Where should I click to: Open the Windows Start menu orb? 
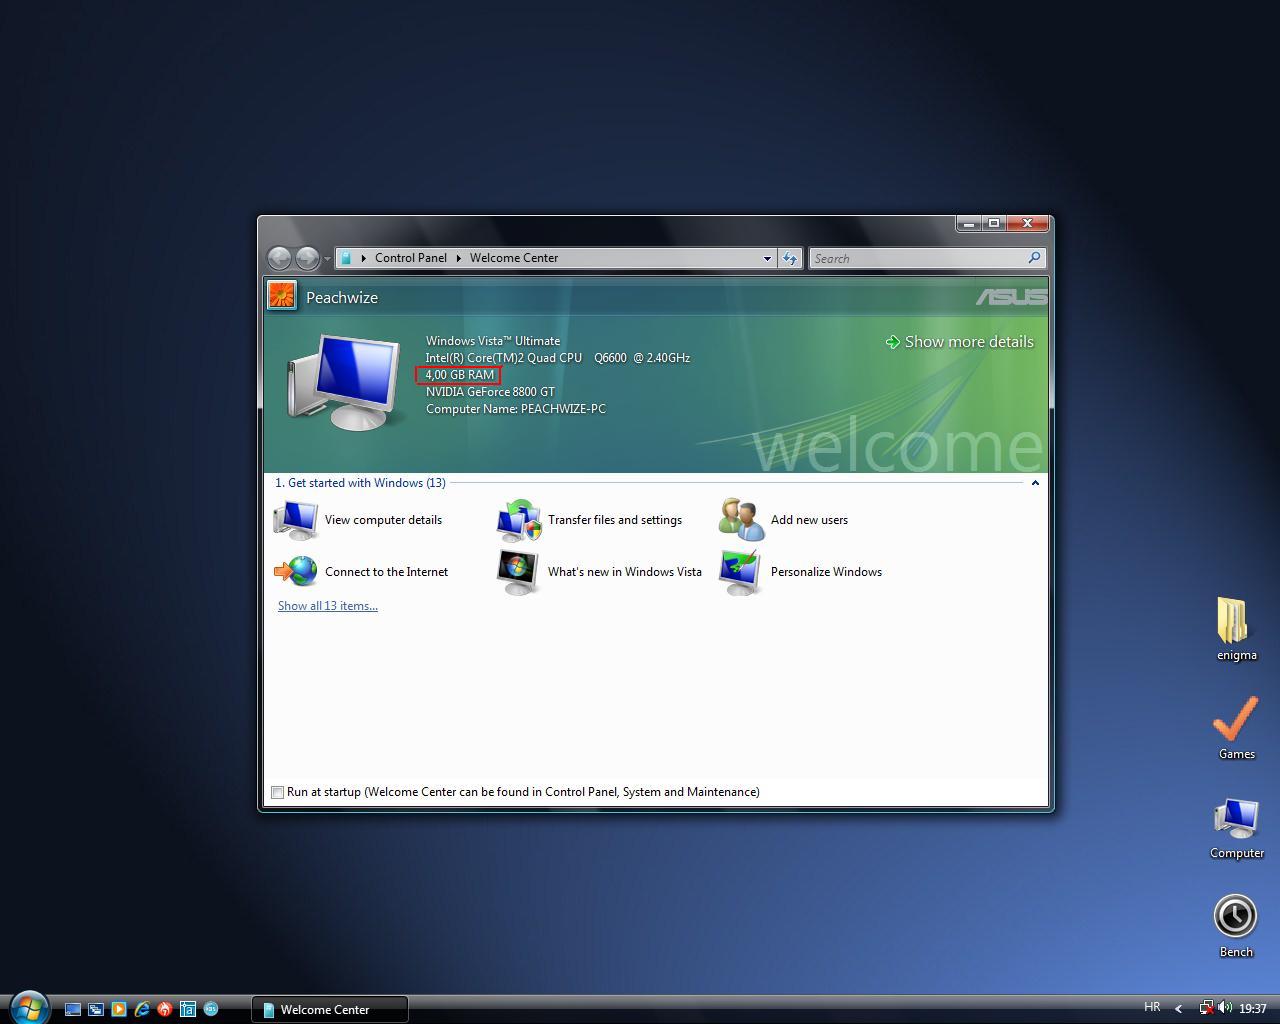click(29, 1008)
